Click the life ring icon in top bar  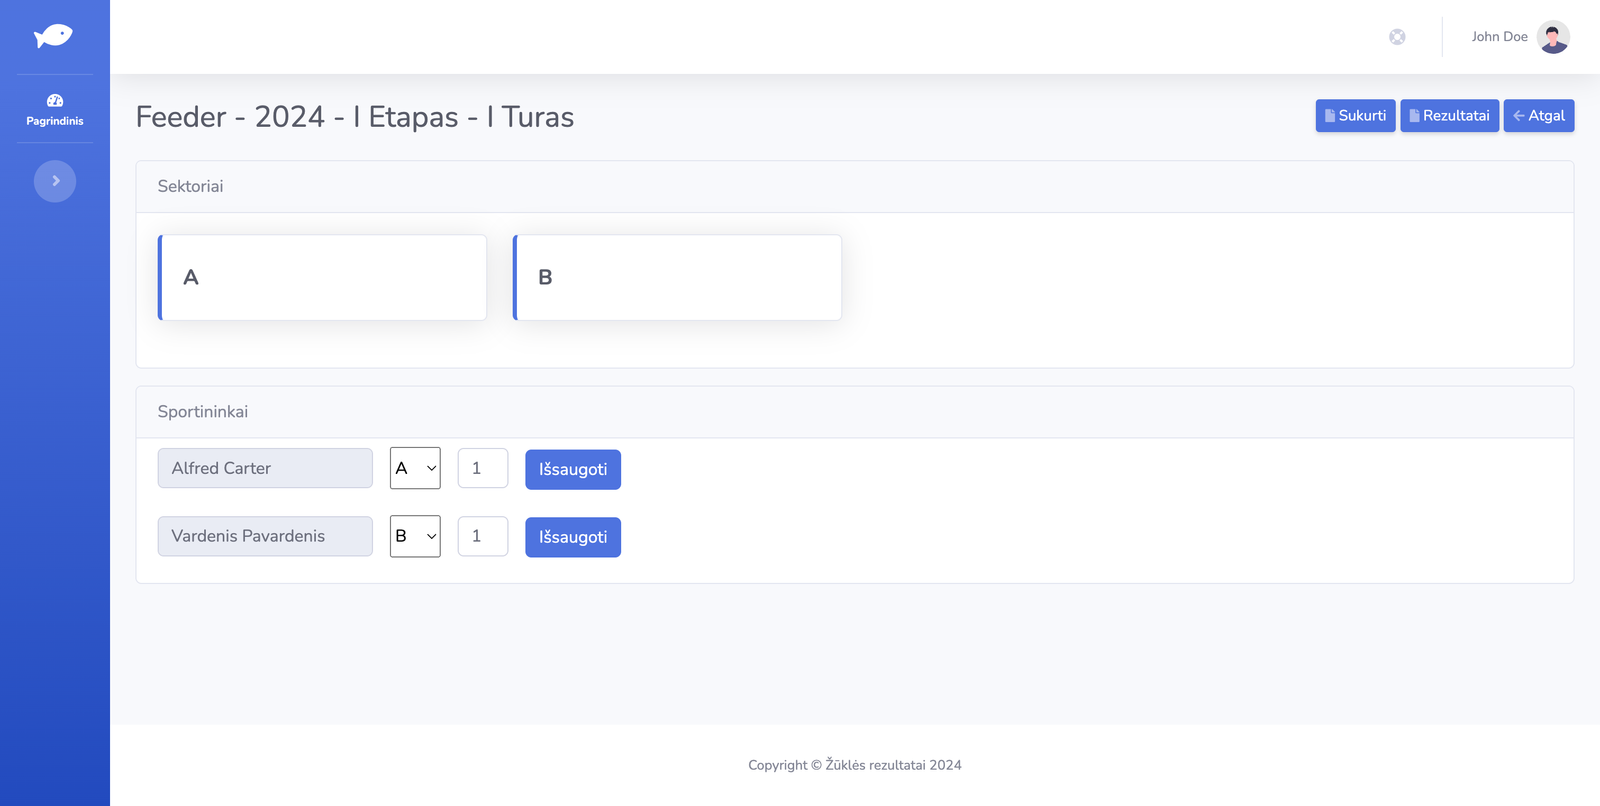point(1397,37)
